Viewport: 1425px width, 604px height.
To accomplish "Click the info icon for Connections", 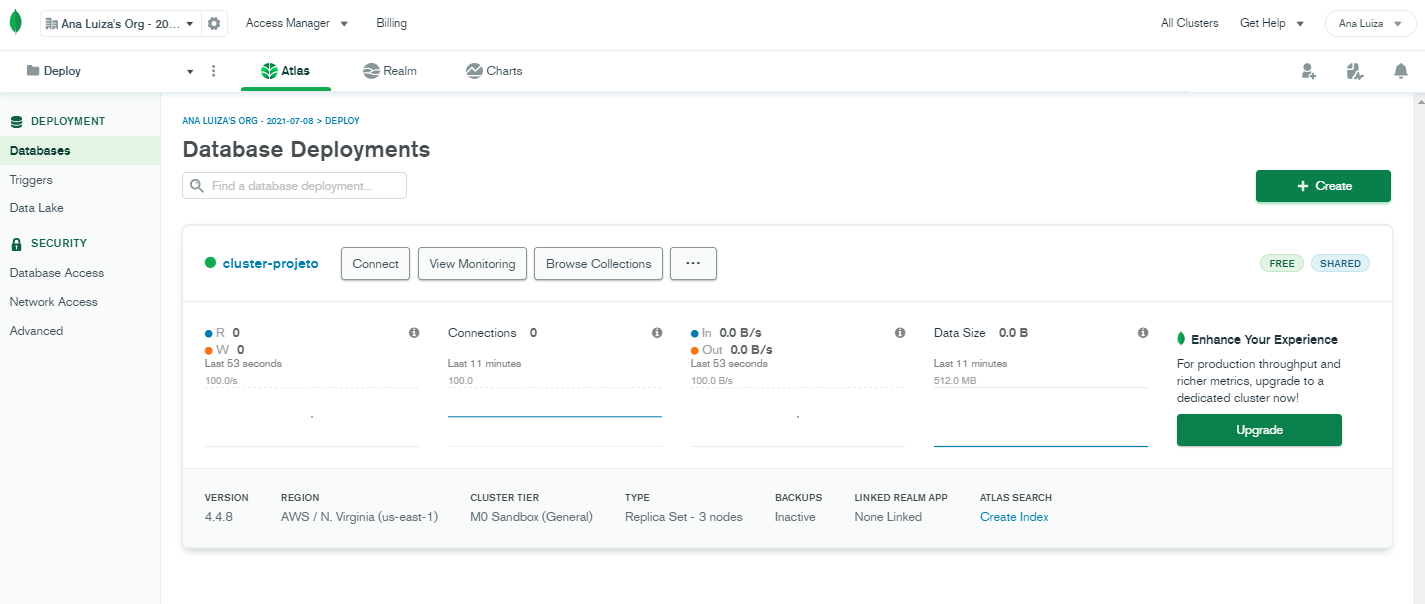I will [x=657, y=333].
